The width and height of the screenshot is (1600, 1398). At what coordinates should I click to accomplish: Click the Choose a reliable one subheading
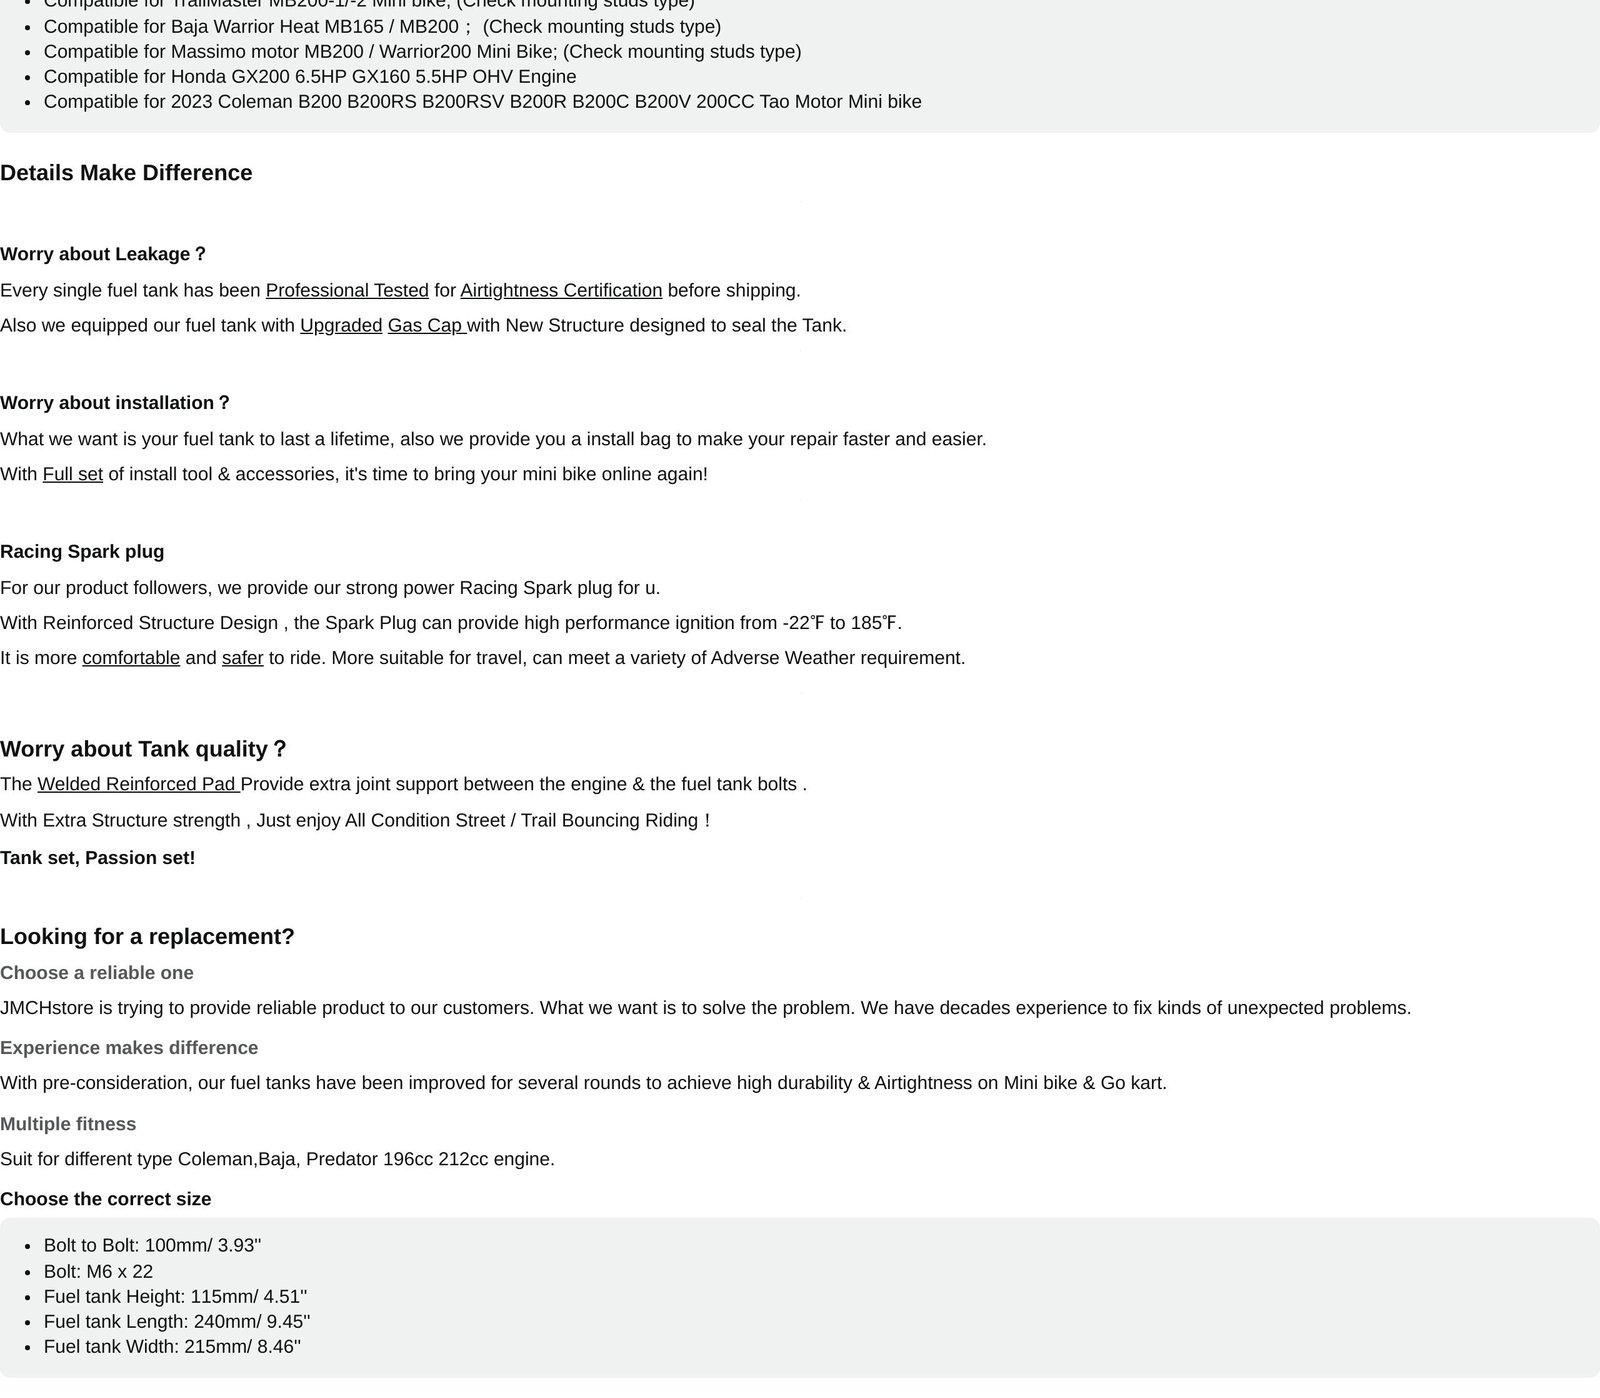(97, 973)
